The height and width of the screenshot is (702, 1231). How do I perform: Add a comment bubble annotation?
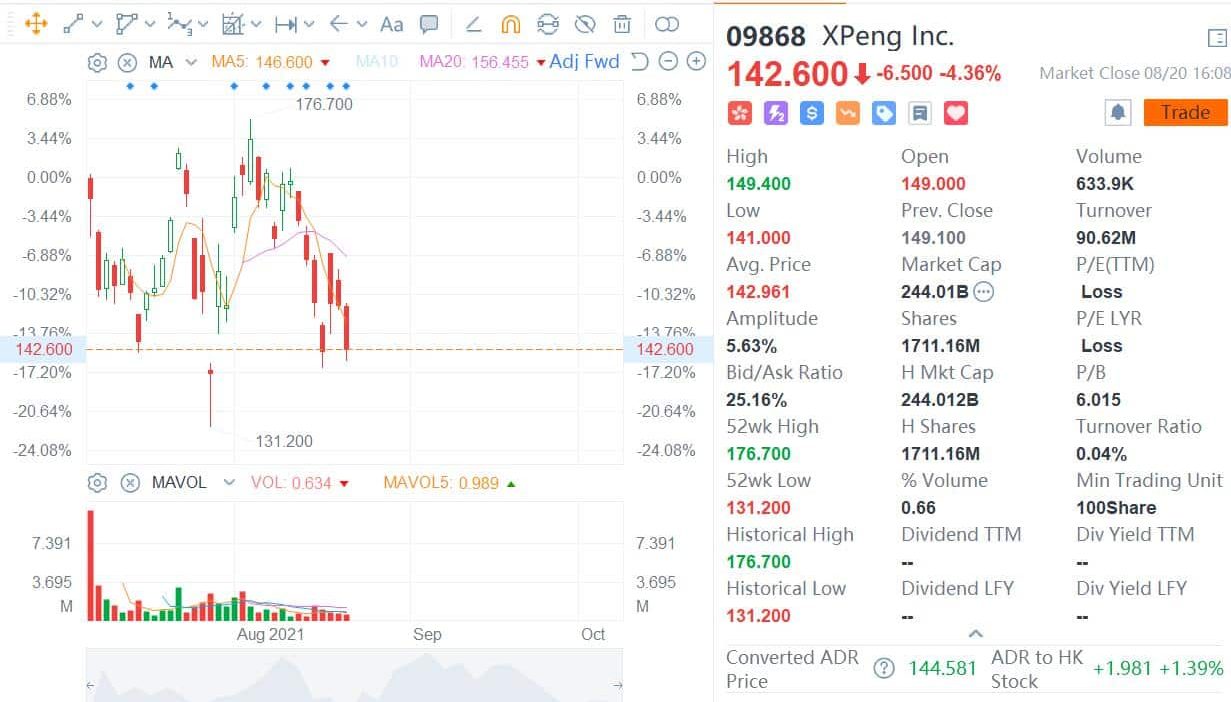point(429,24)
